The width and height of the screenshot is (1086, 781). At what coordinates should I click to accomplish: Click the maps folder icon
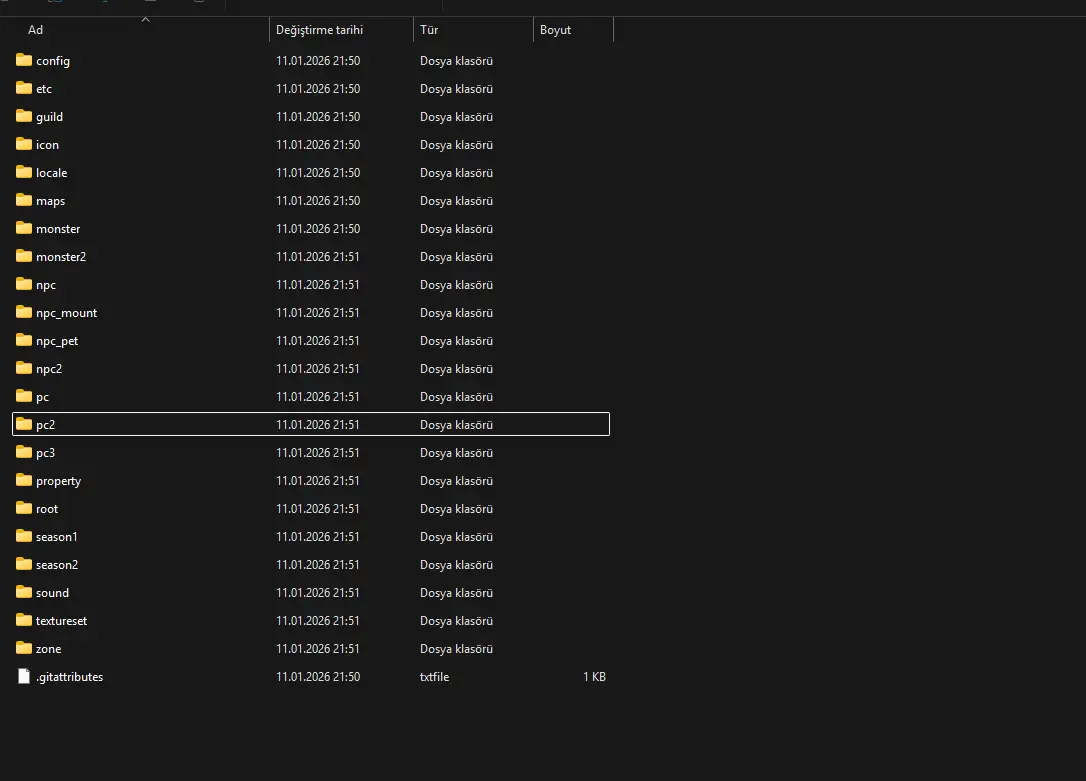pos(24,200)
